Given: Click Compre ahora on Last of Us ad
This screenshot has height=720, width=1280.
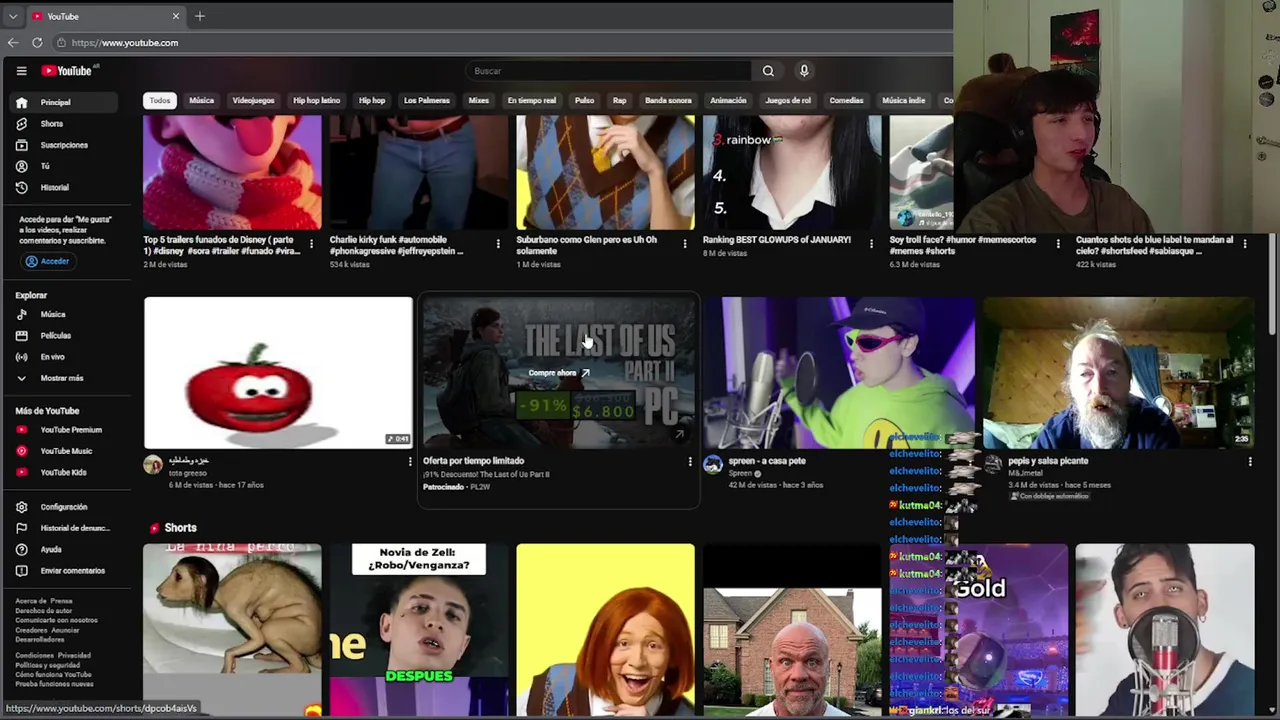Looking at the screenshot, I should [x=559, y=373].
